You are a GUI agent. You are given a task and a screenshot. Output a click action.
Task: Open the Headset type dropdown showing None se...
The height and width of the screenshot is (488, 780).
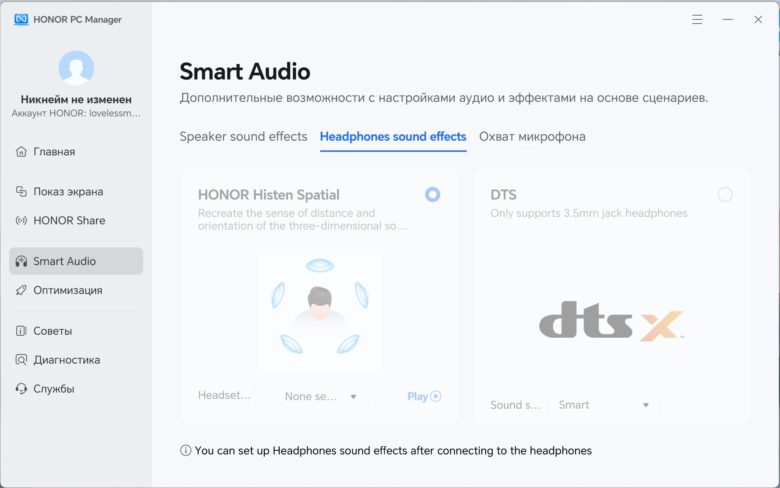(x=312, y=396)
